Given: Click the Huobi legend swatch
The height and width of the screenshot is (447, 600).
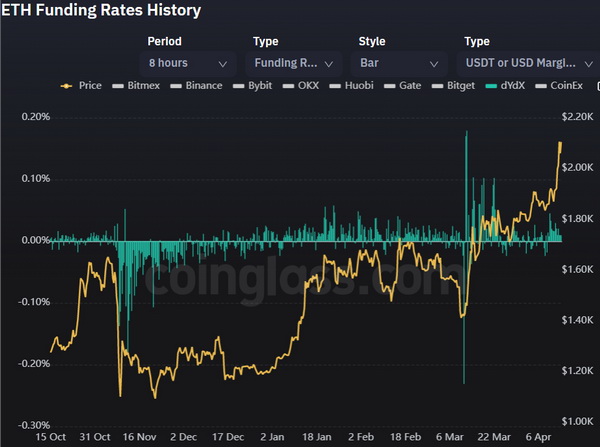Looking at the screenshot, I should (x=337, y=86).
